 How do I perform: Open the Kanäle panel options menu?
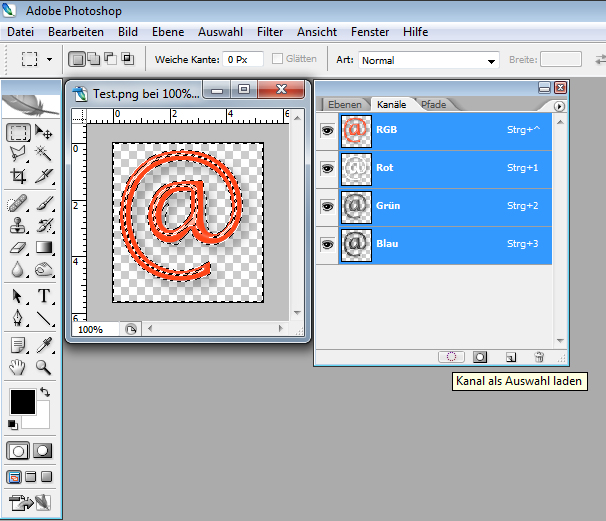pos(559,106)
